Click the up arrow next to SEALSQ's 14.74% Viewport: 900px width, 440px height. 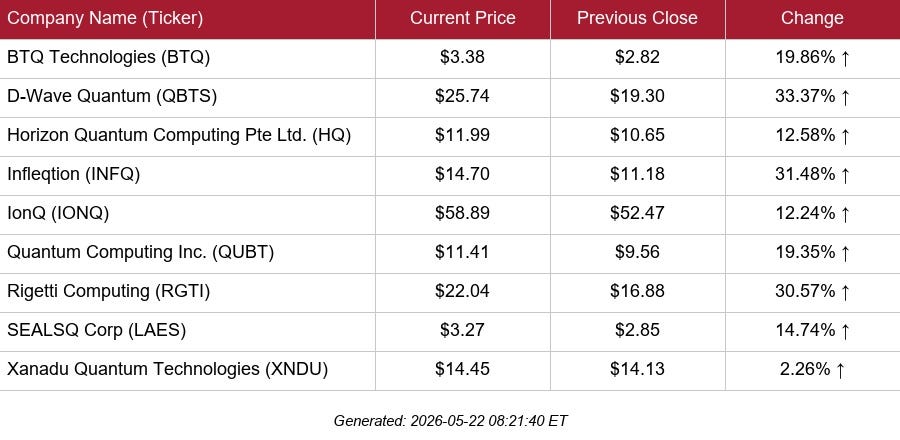tap(844, 331)
